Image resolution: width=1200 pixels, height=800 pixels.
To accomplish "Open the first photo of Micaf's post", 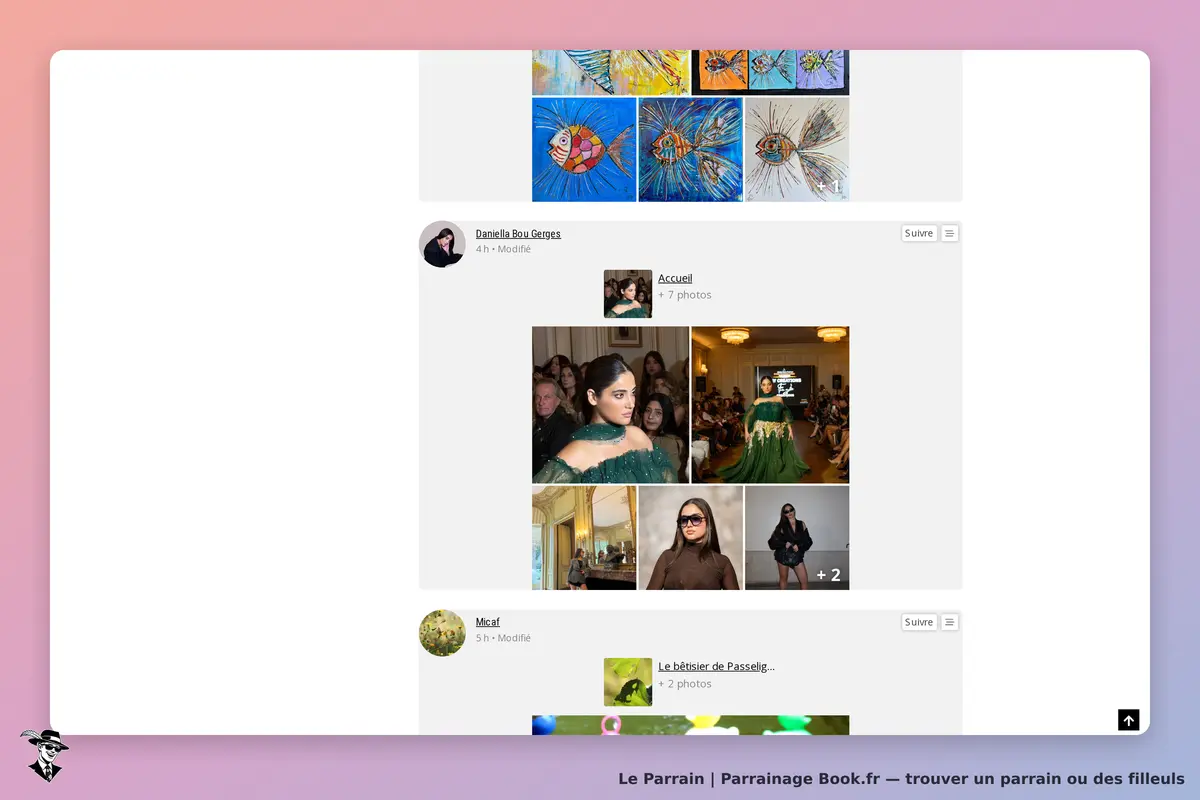I will (x=690, y=725).
